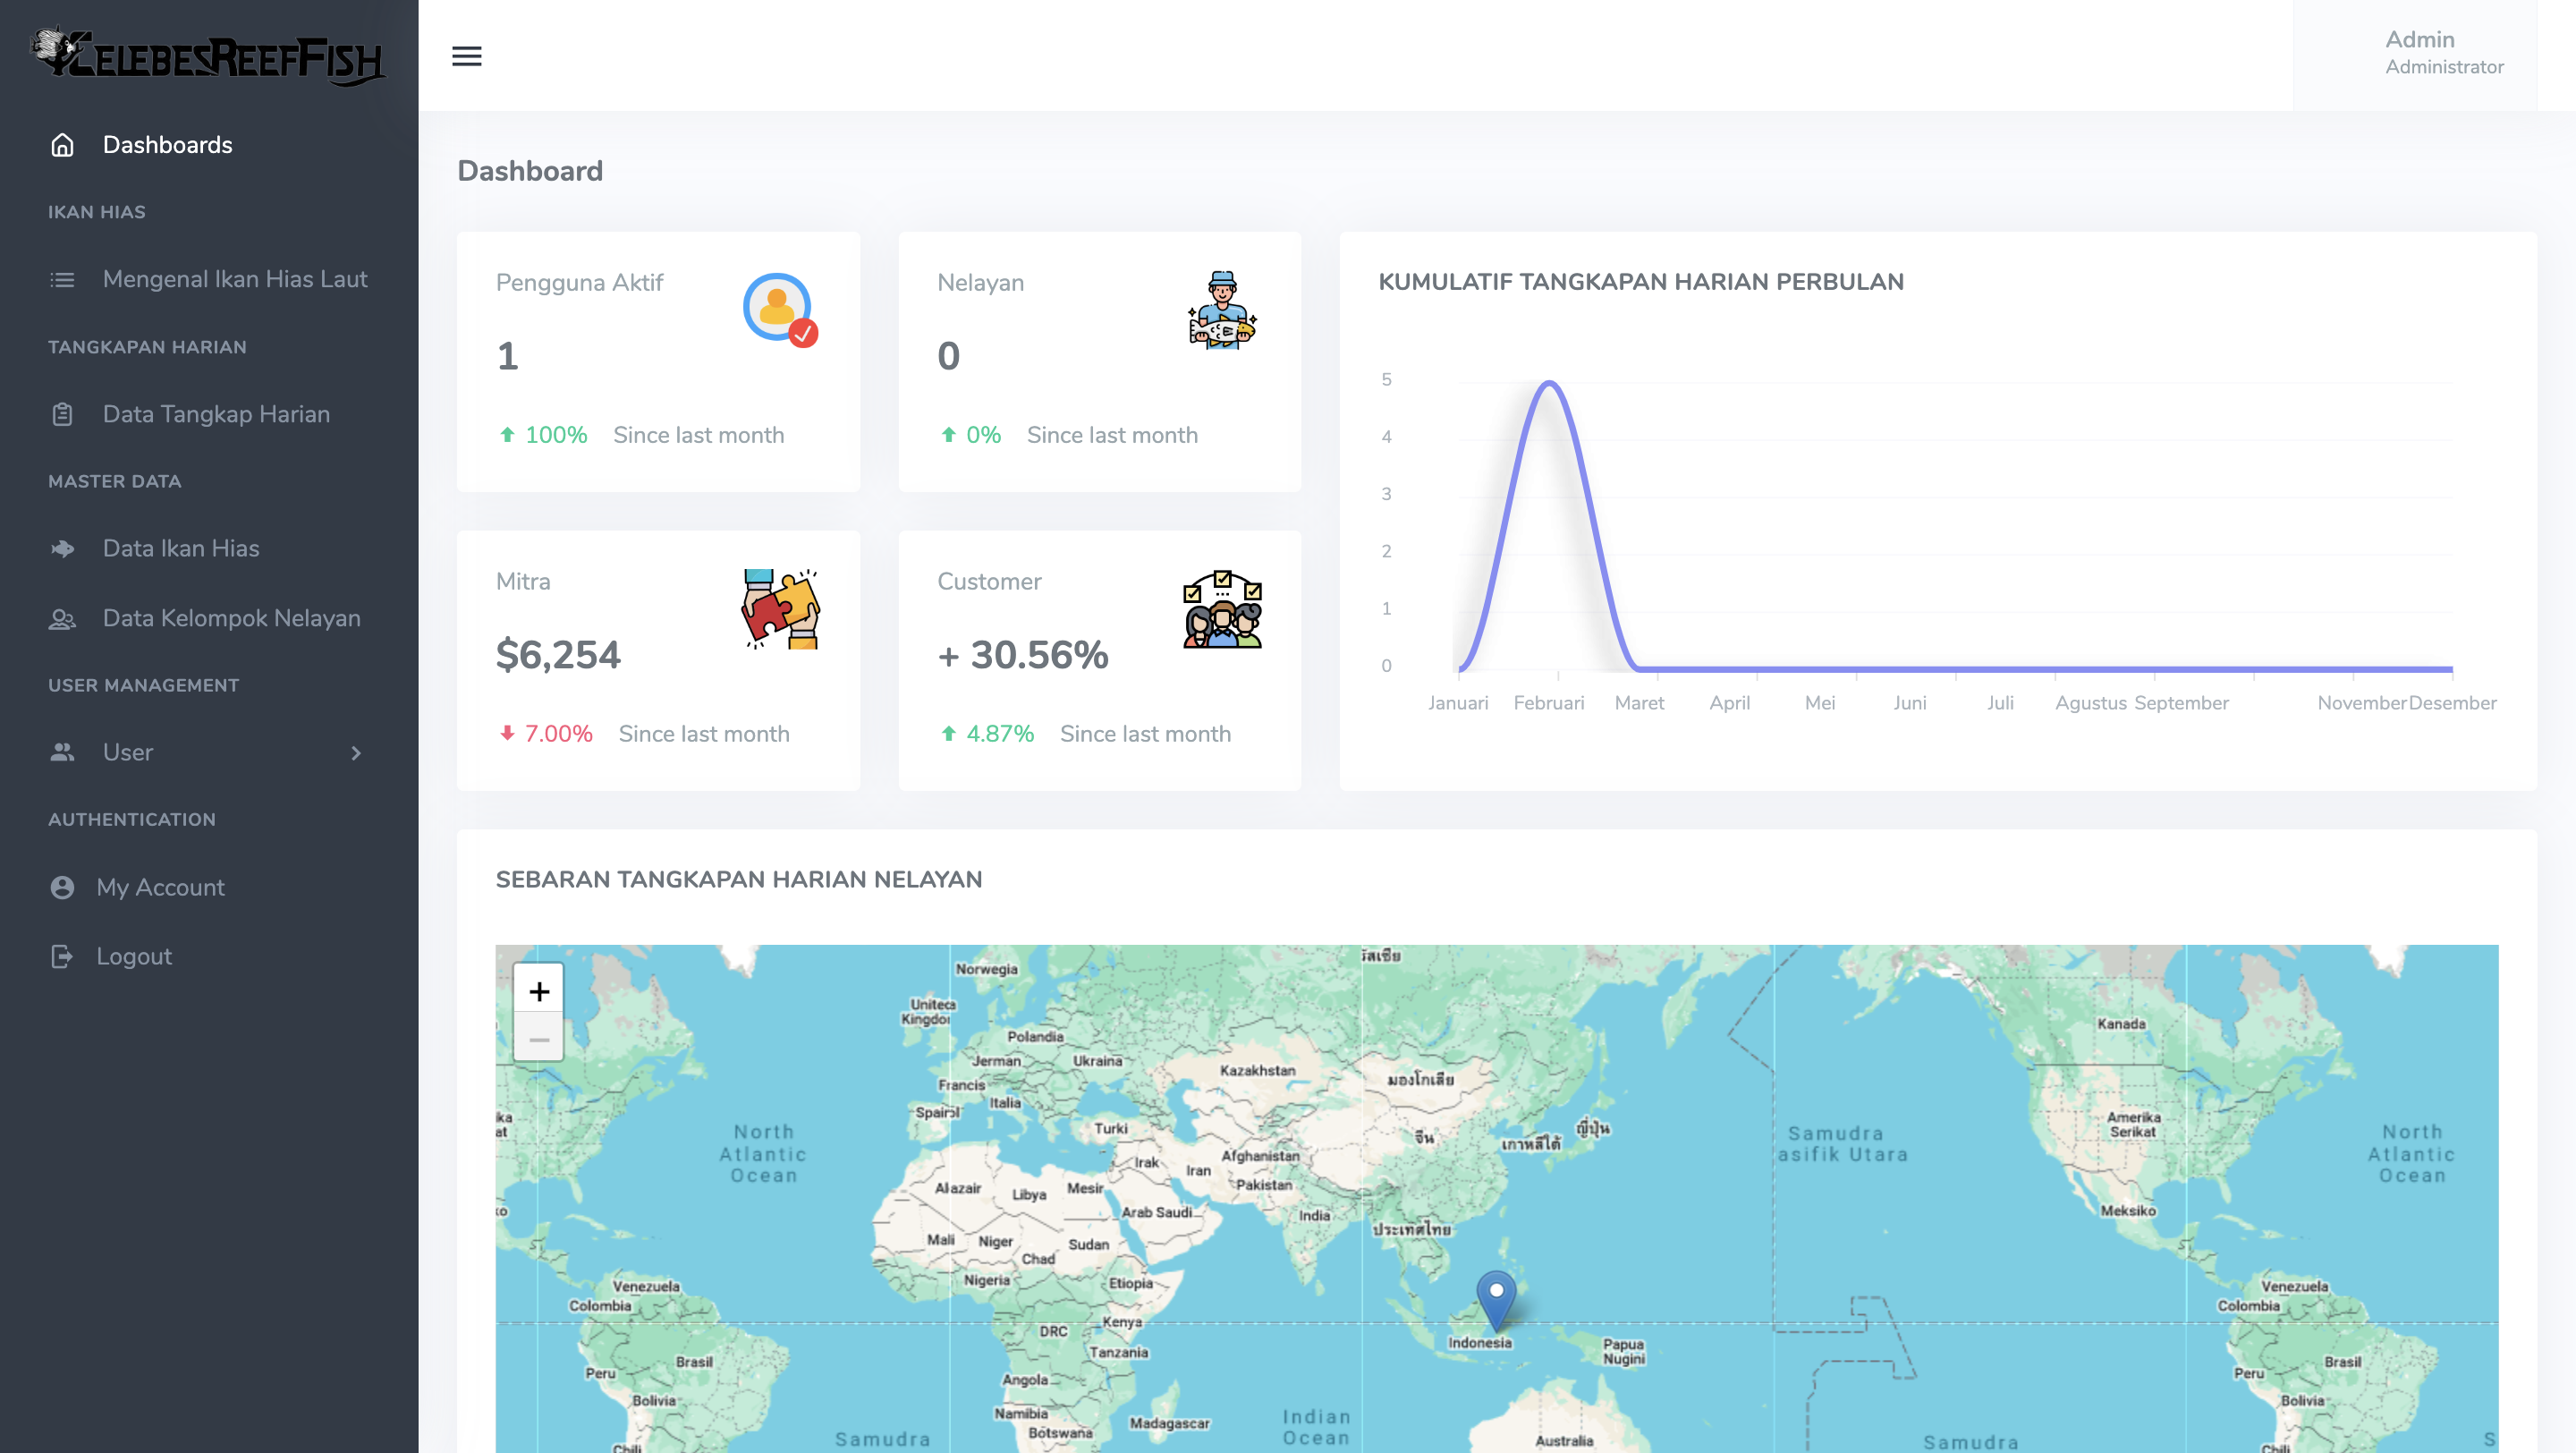Image resolution: width=2576 pixels, height=1453 pixels.
Task: Go to Data Tangkap Harian
Action: coord(216,414)
